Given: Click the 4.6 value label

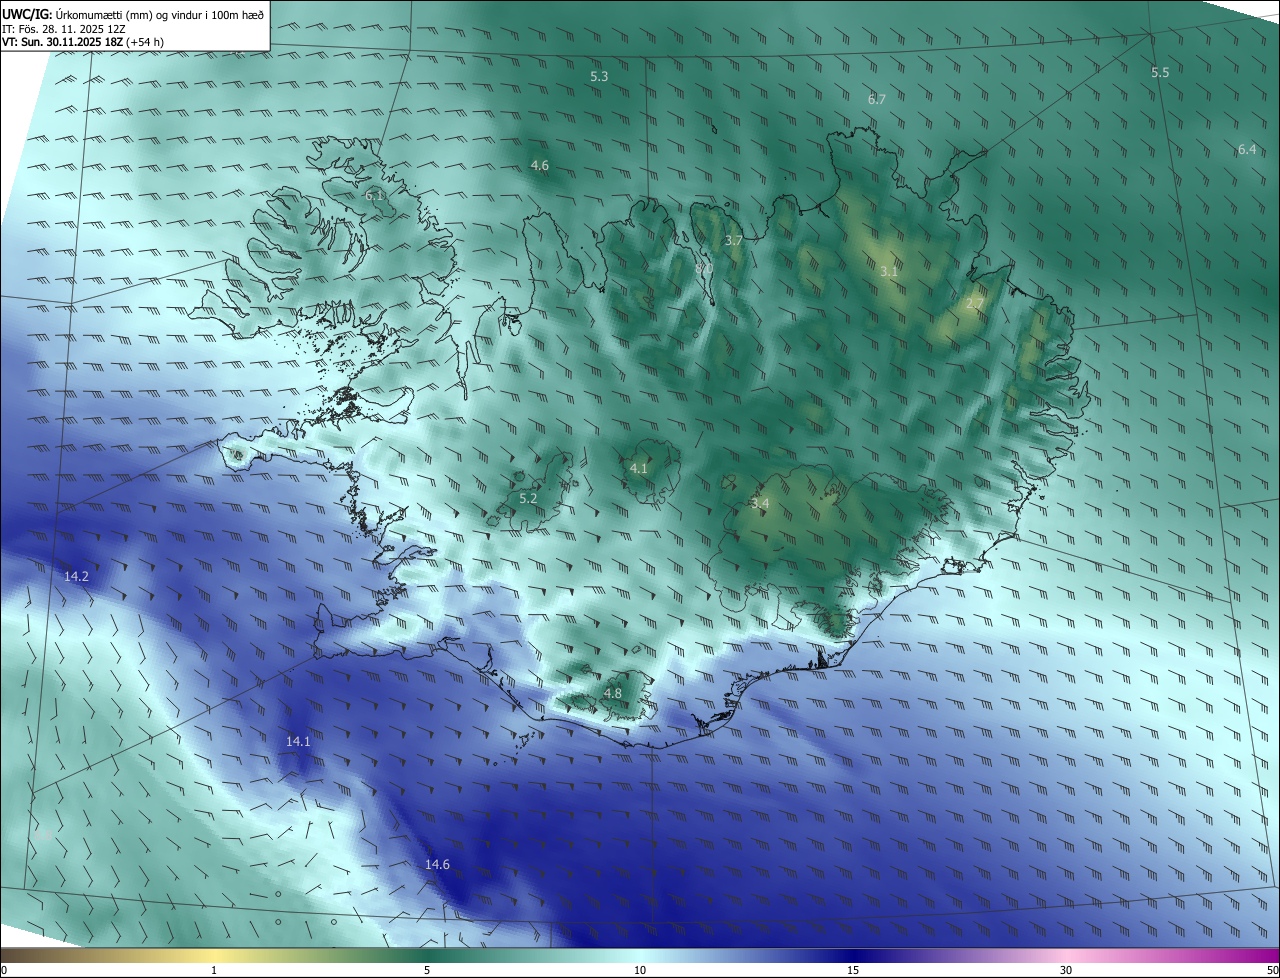Looking at the screenshot, I should tap(540, 166).
